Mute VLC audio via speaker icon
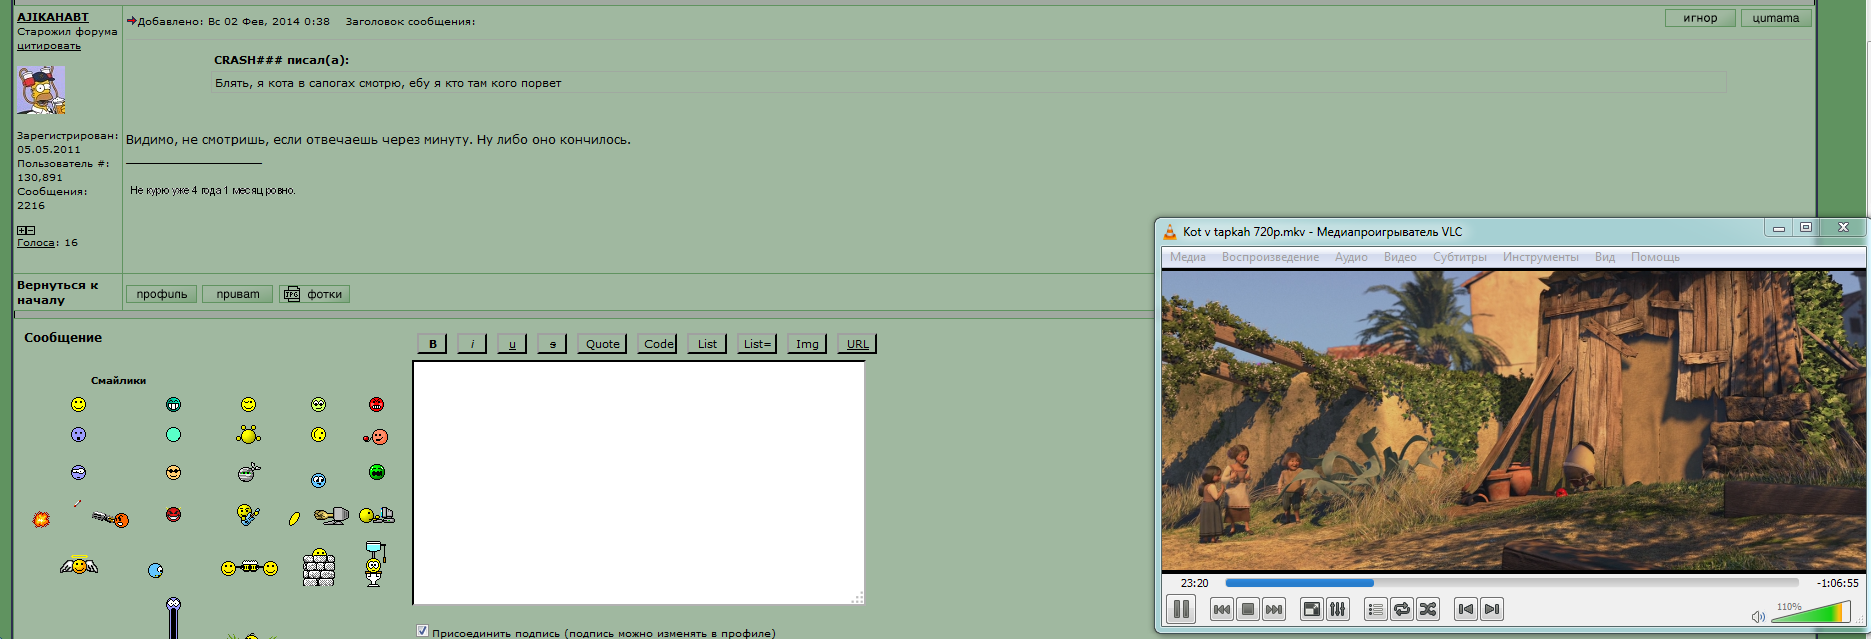 click(1758, 617)
